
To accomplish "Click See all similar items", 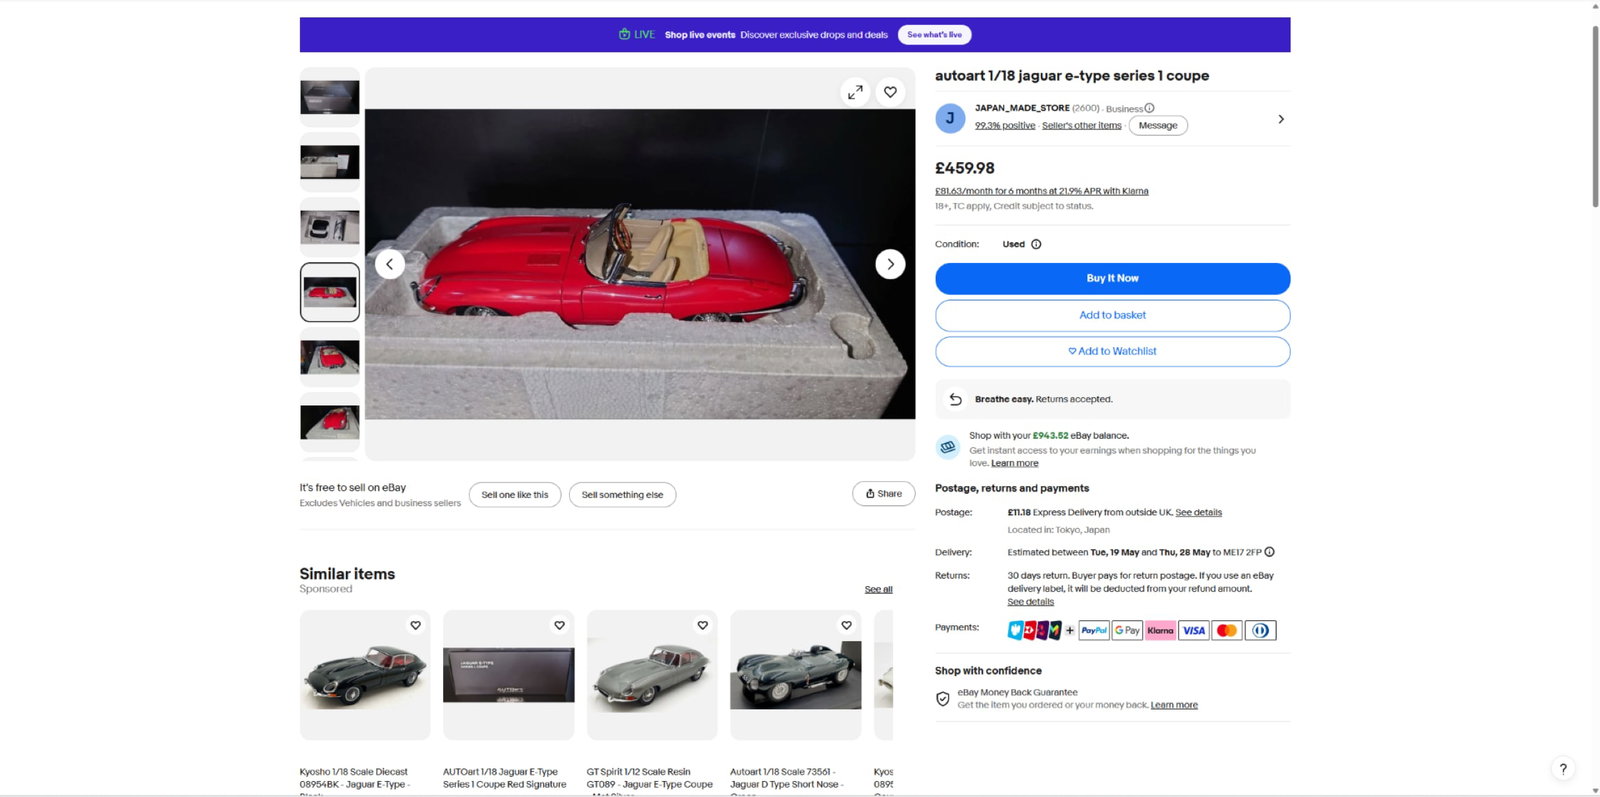I will pyautogui.click(x=878, y=589).
